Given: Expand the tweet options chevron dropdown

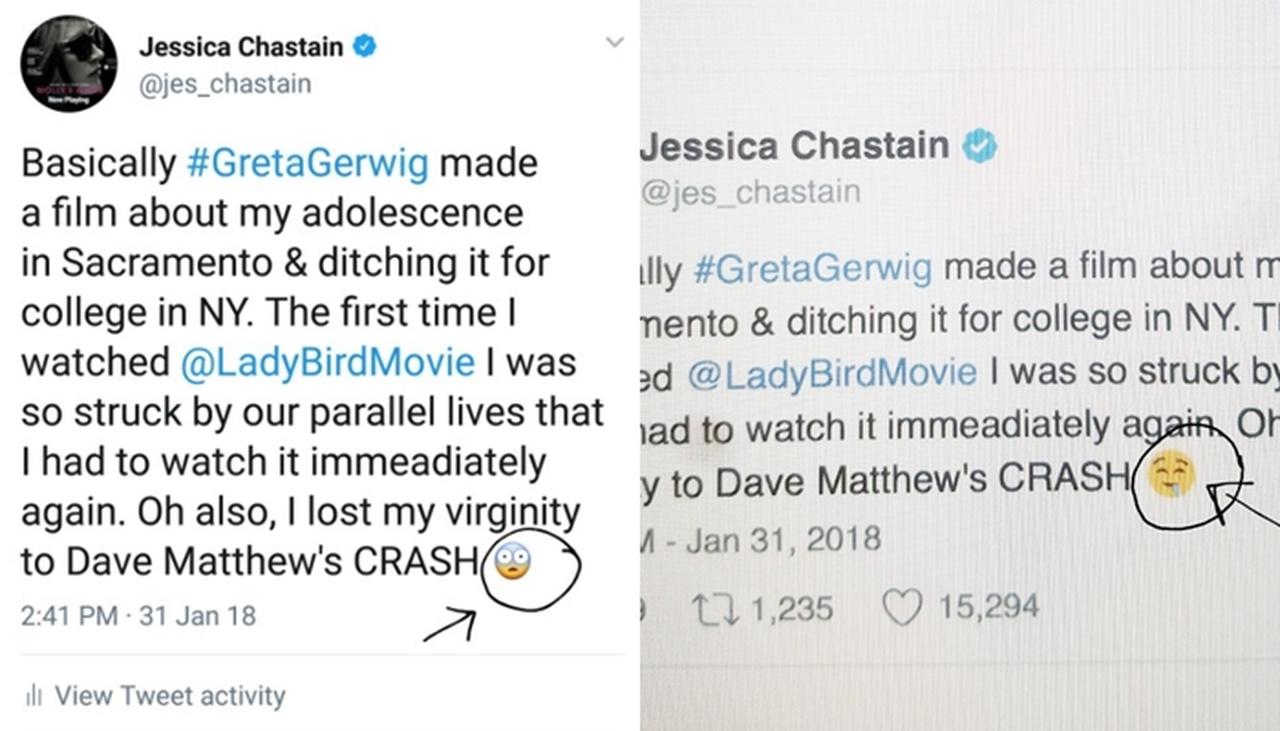Looking at the screenshot, I should tap(615, 42).
